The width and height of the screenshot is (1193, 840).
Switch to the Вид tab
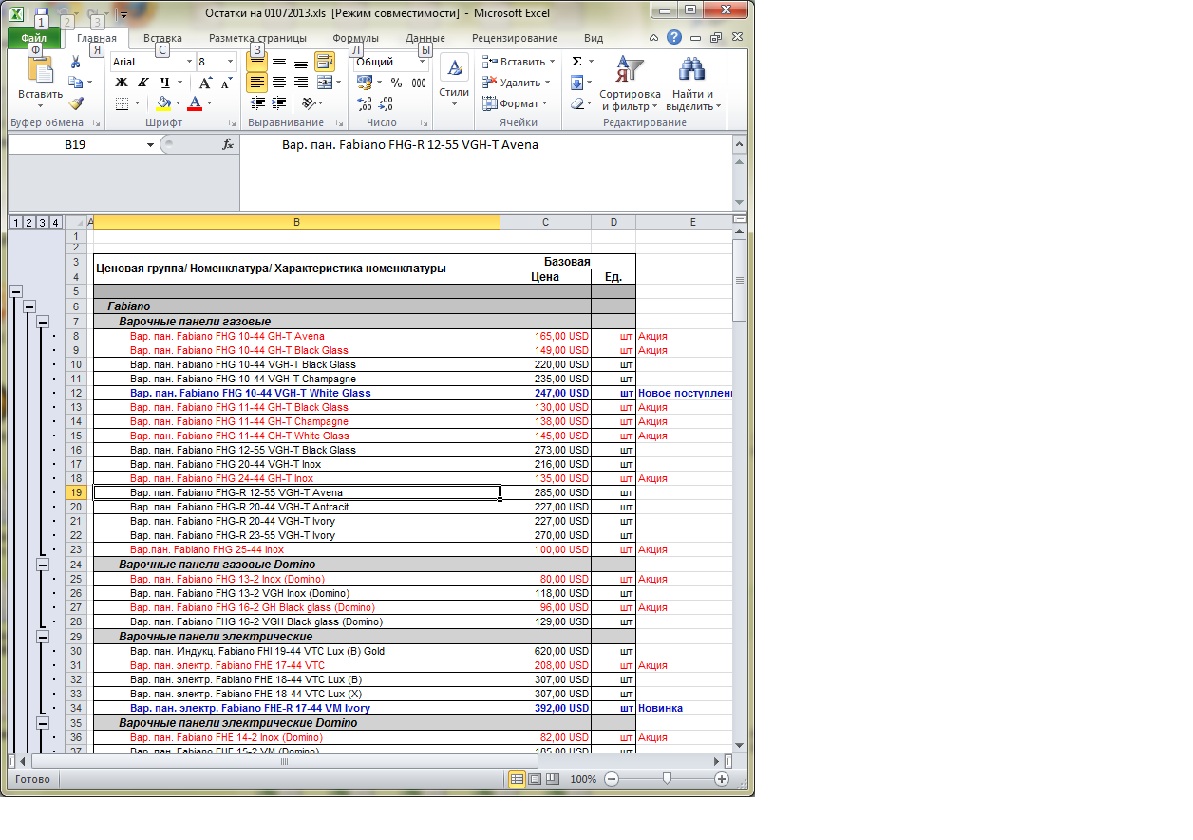tap(593, 38)
